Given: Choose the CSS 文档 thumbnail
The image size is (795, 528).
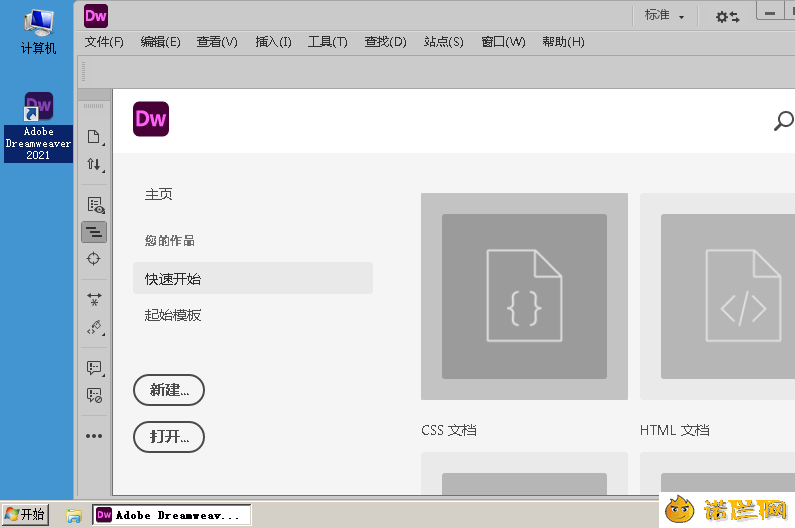Looking at the screenshot, I should tap(524, 296).
